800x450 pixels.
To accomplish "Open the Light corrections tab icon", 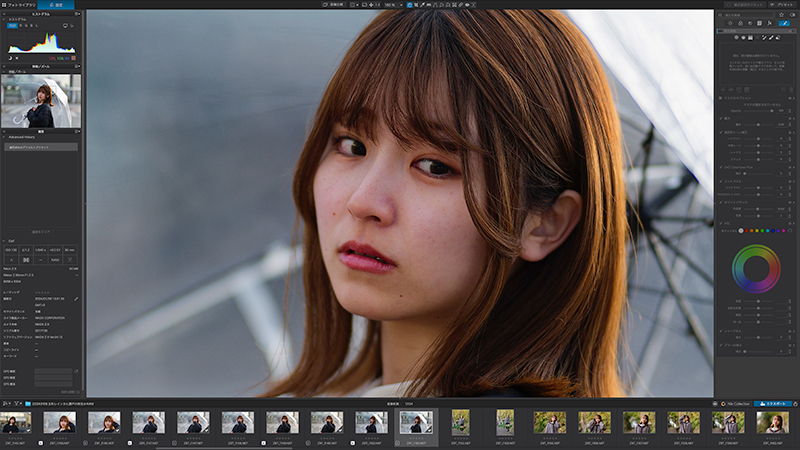I will pos(730,23).
